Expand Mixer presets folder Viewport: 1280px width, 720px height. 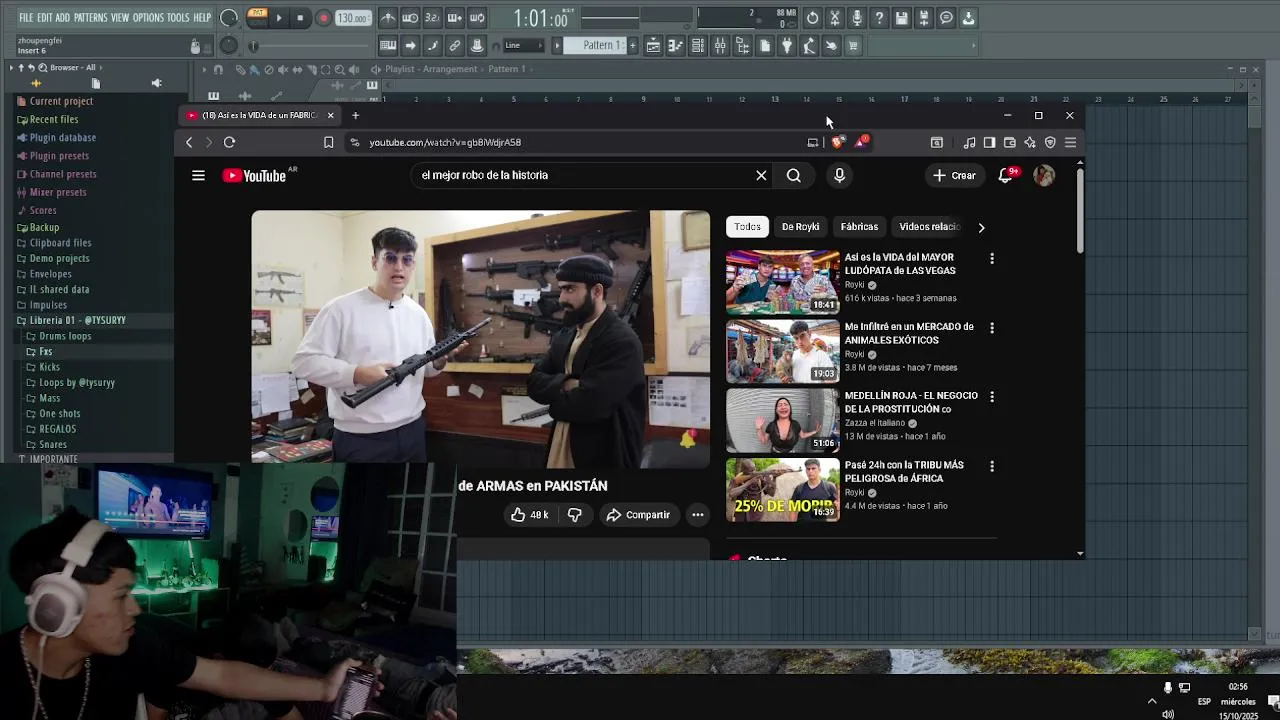pyautogui.click(x=57, y=192)
